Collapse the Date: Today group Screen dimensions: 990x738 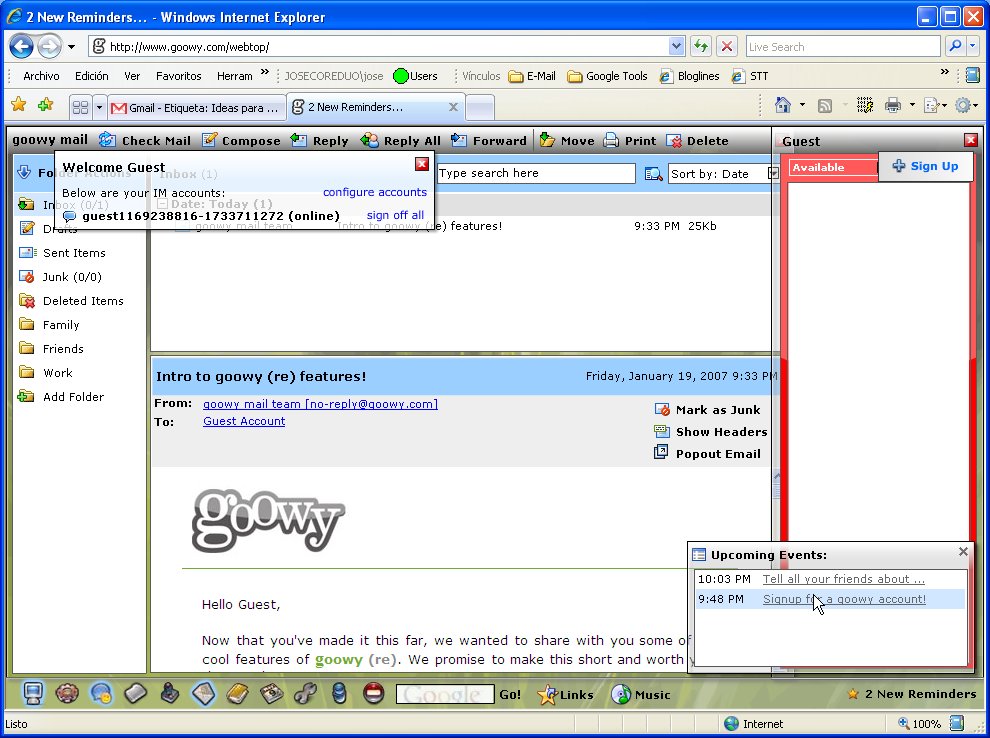[x=162, y=204]
